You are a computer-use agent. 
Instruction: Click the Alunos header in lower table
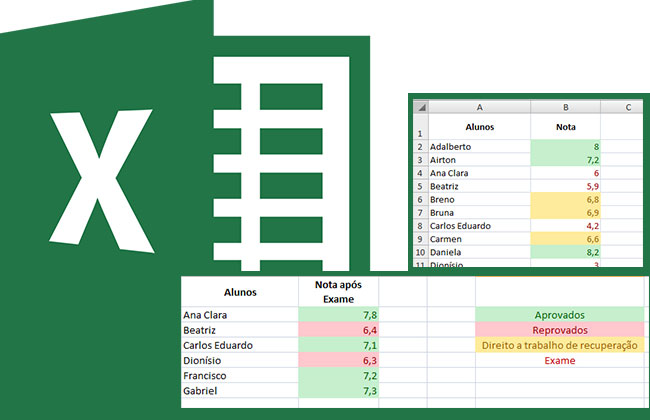tap(240, 292)
